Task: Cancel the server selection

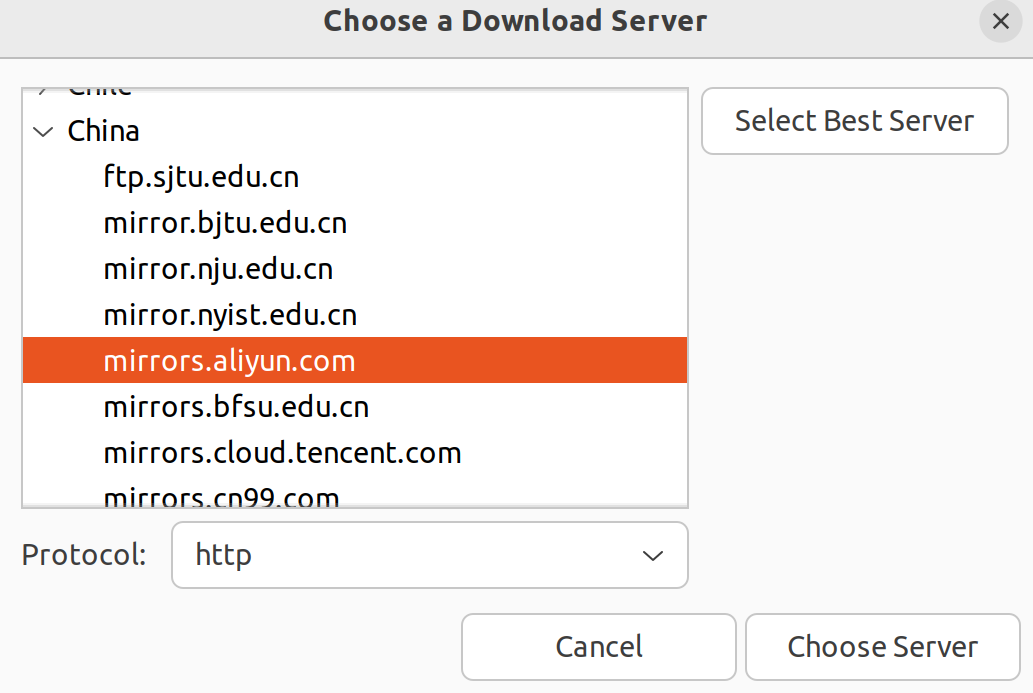Action: click(598, 647)
